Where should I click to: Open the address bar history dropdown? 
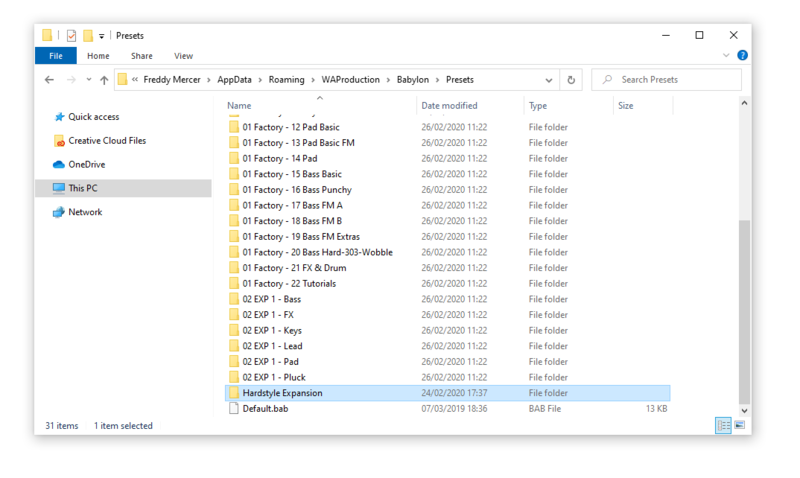[x=549, y=80]
